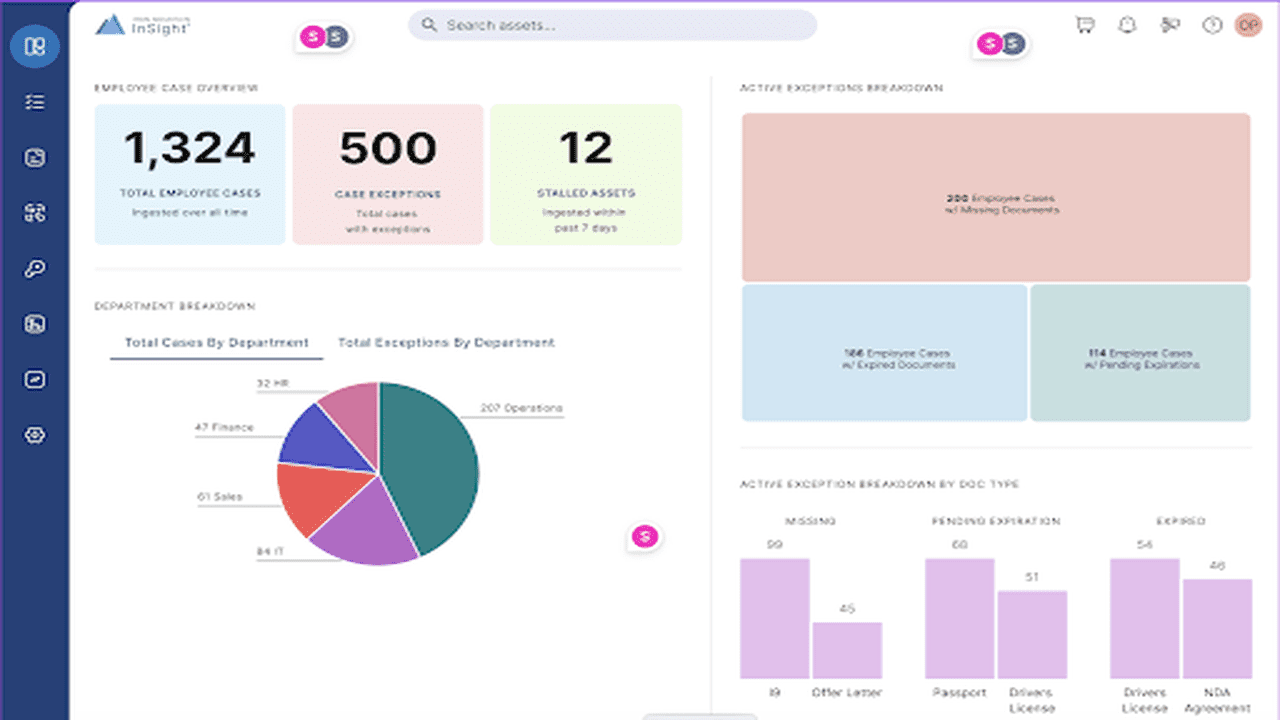The height and width of the screenshot is (720, 1280).
Task: Focus the Search assets field
Action: coord(612,25)
